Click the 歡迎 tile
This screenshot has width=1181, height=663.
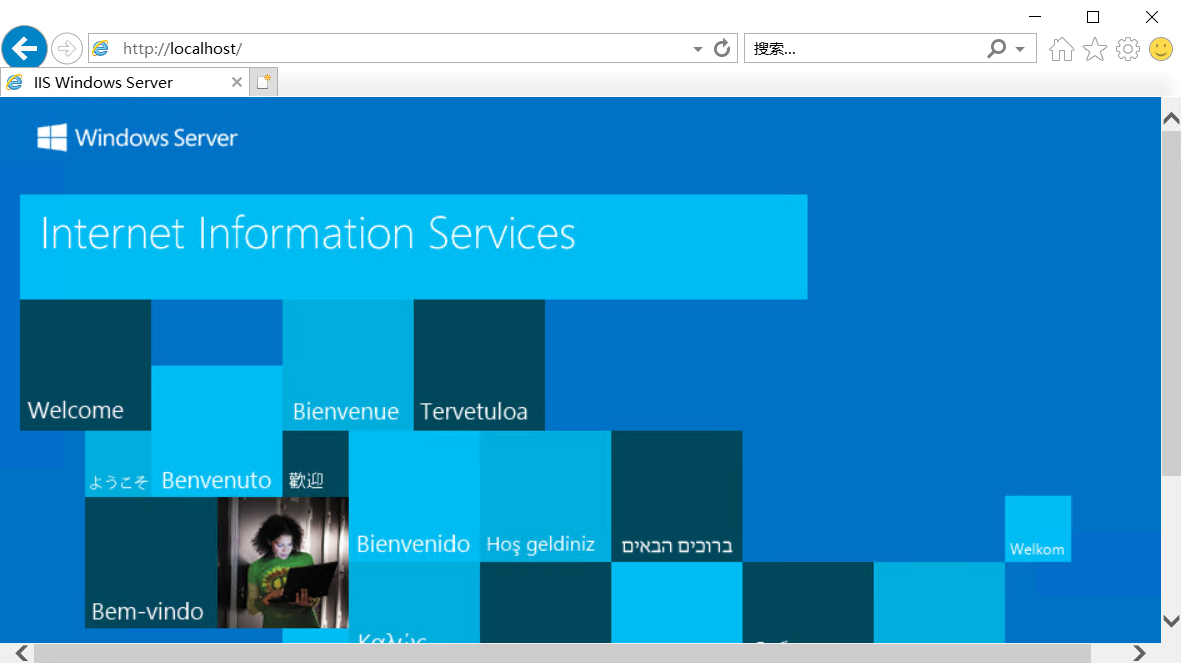coord(316,464)
